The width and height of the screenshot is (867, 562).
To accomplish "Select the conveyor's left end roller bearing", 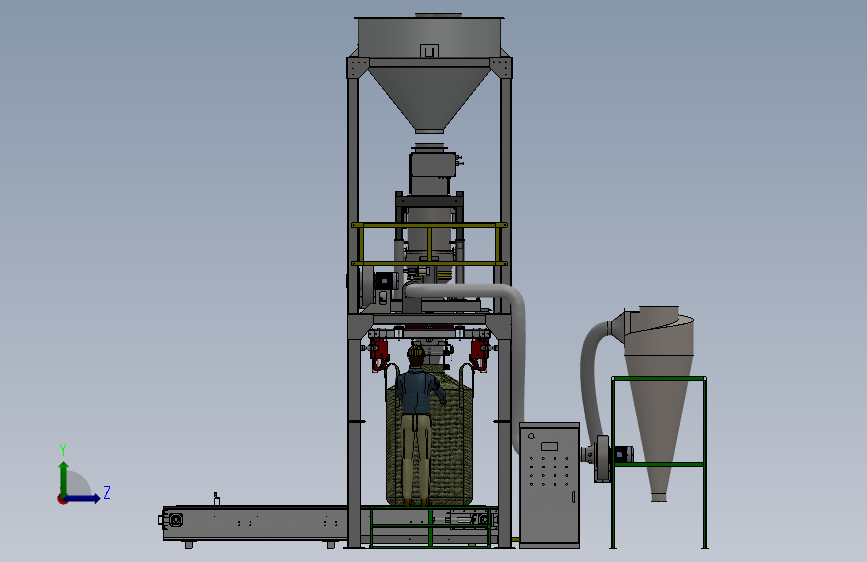I will click(x=176, y=520).
